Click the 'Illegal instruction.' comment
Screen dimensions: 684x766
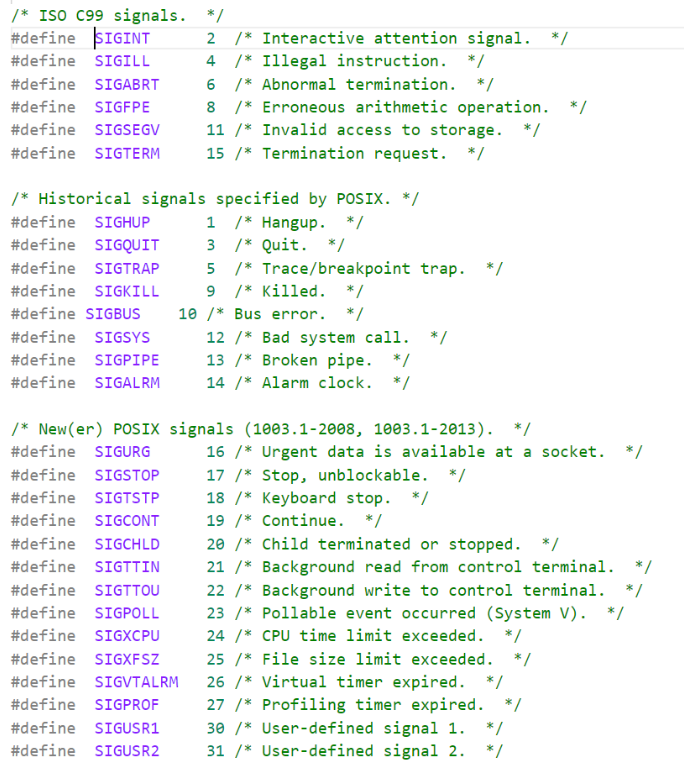tap(359, 61)
